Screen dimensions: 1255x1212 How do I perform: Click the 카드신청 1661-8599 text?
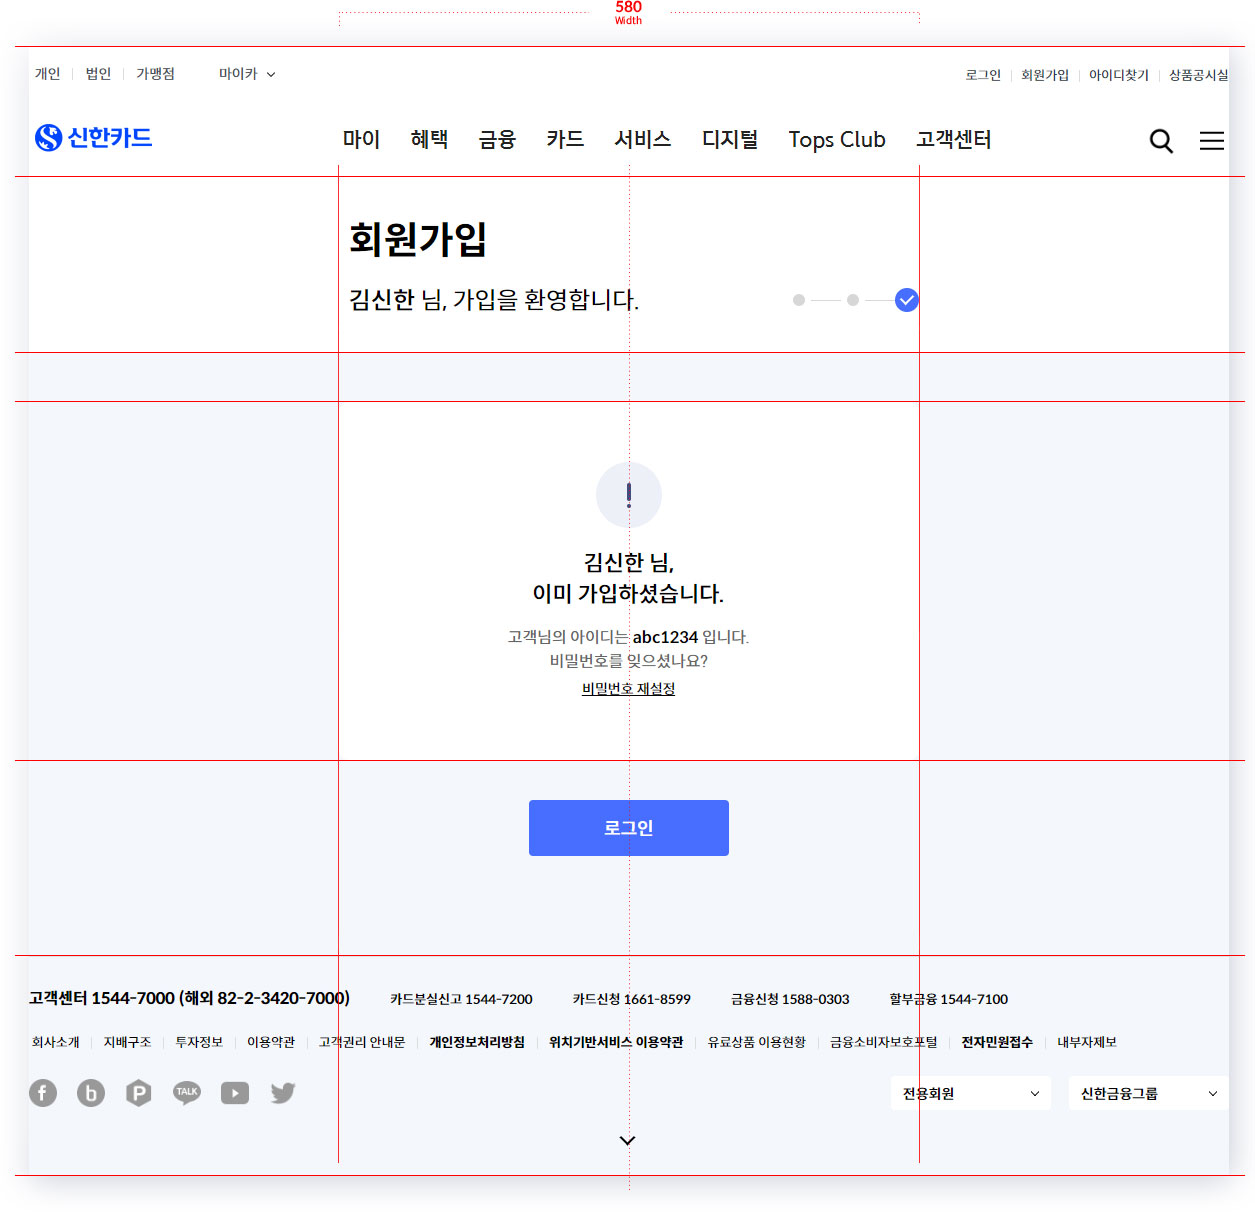click(632, 999)
